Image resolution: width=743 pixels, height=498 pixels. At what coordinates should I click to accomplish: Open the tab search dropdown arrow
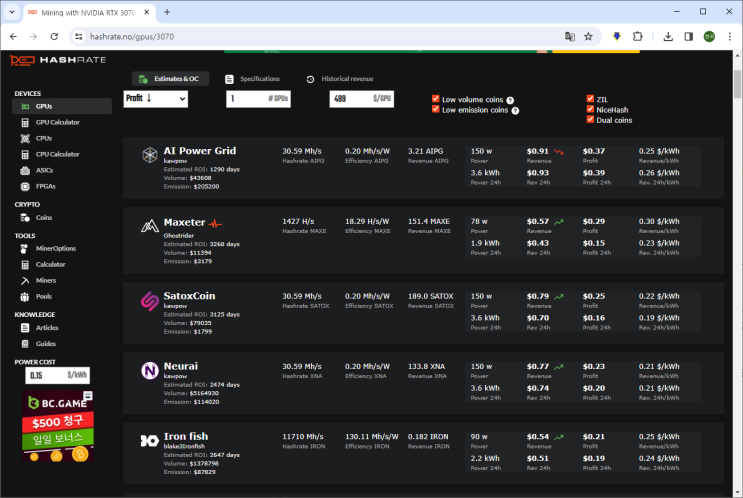[x=12, y=12]
